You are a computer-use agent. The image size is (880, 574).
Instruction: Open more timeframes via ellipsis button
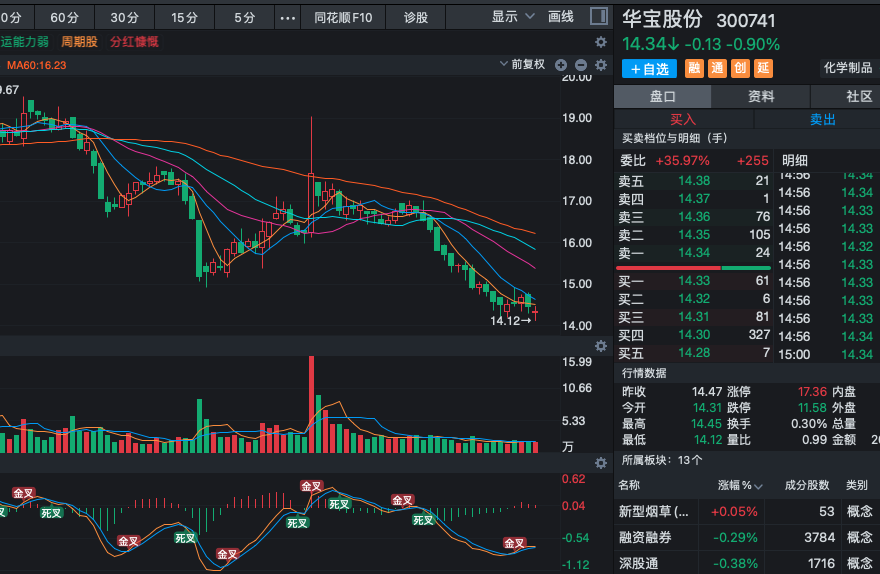pos(287,18)
